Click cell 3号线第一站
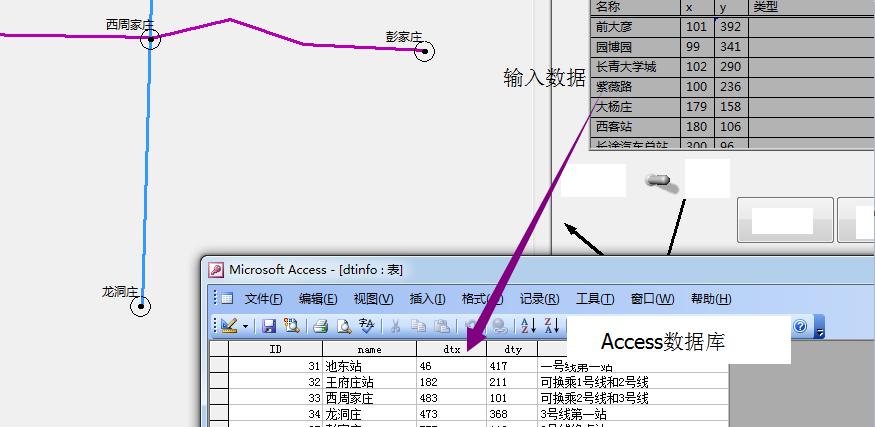The height and width of the screenshot is (427, 875). (633, 415)
